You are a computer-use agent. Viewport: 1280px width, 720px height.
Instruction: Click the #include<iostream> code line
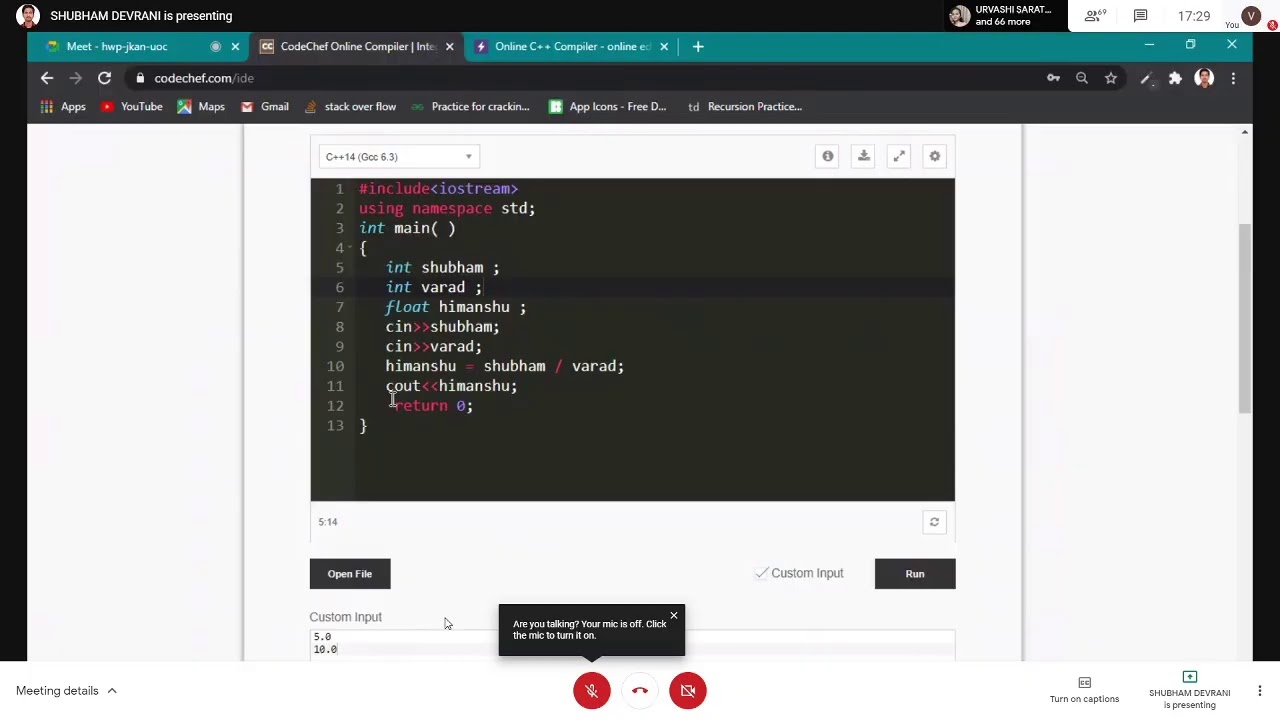pyautogui.click(x=438, y=188)
